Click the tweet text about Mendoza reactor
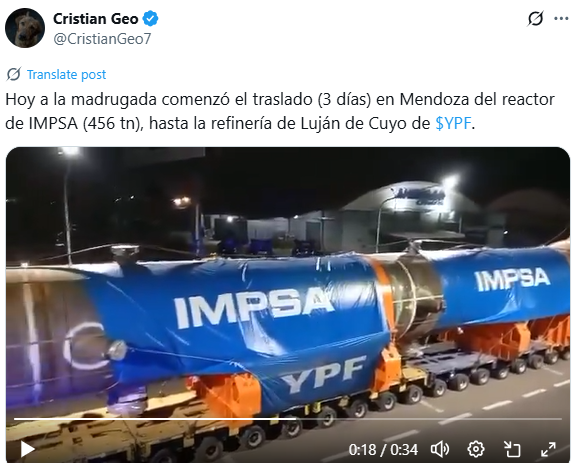 click(x=280, y=111)
